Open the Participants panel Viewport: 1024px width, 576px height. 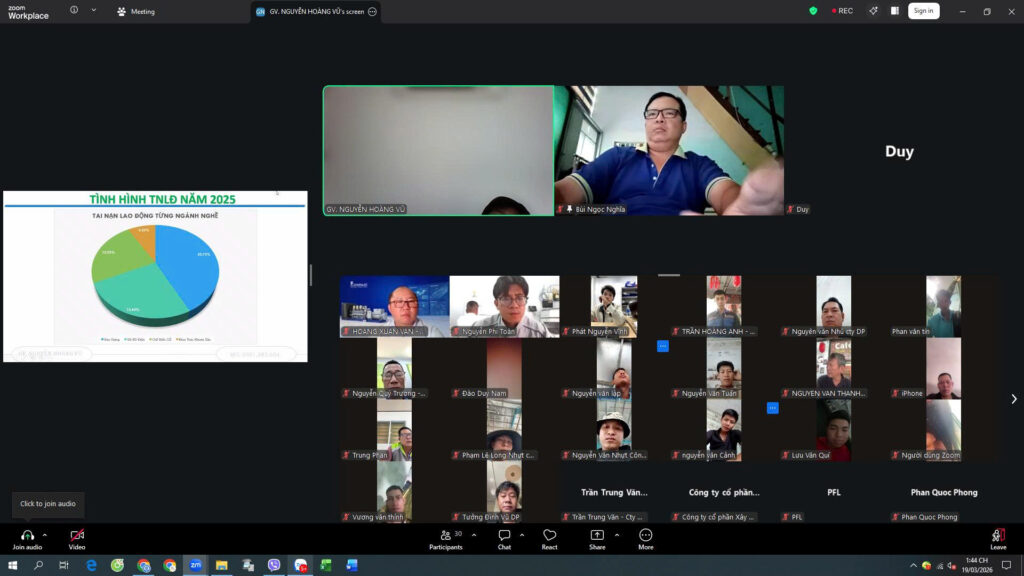446,536
